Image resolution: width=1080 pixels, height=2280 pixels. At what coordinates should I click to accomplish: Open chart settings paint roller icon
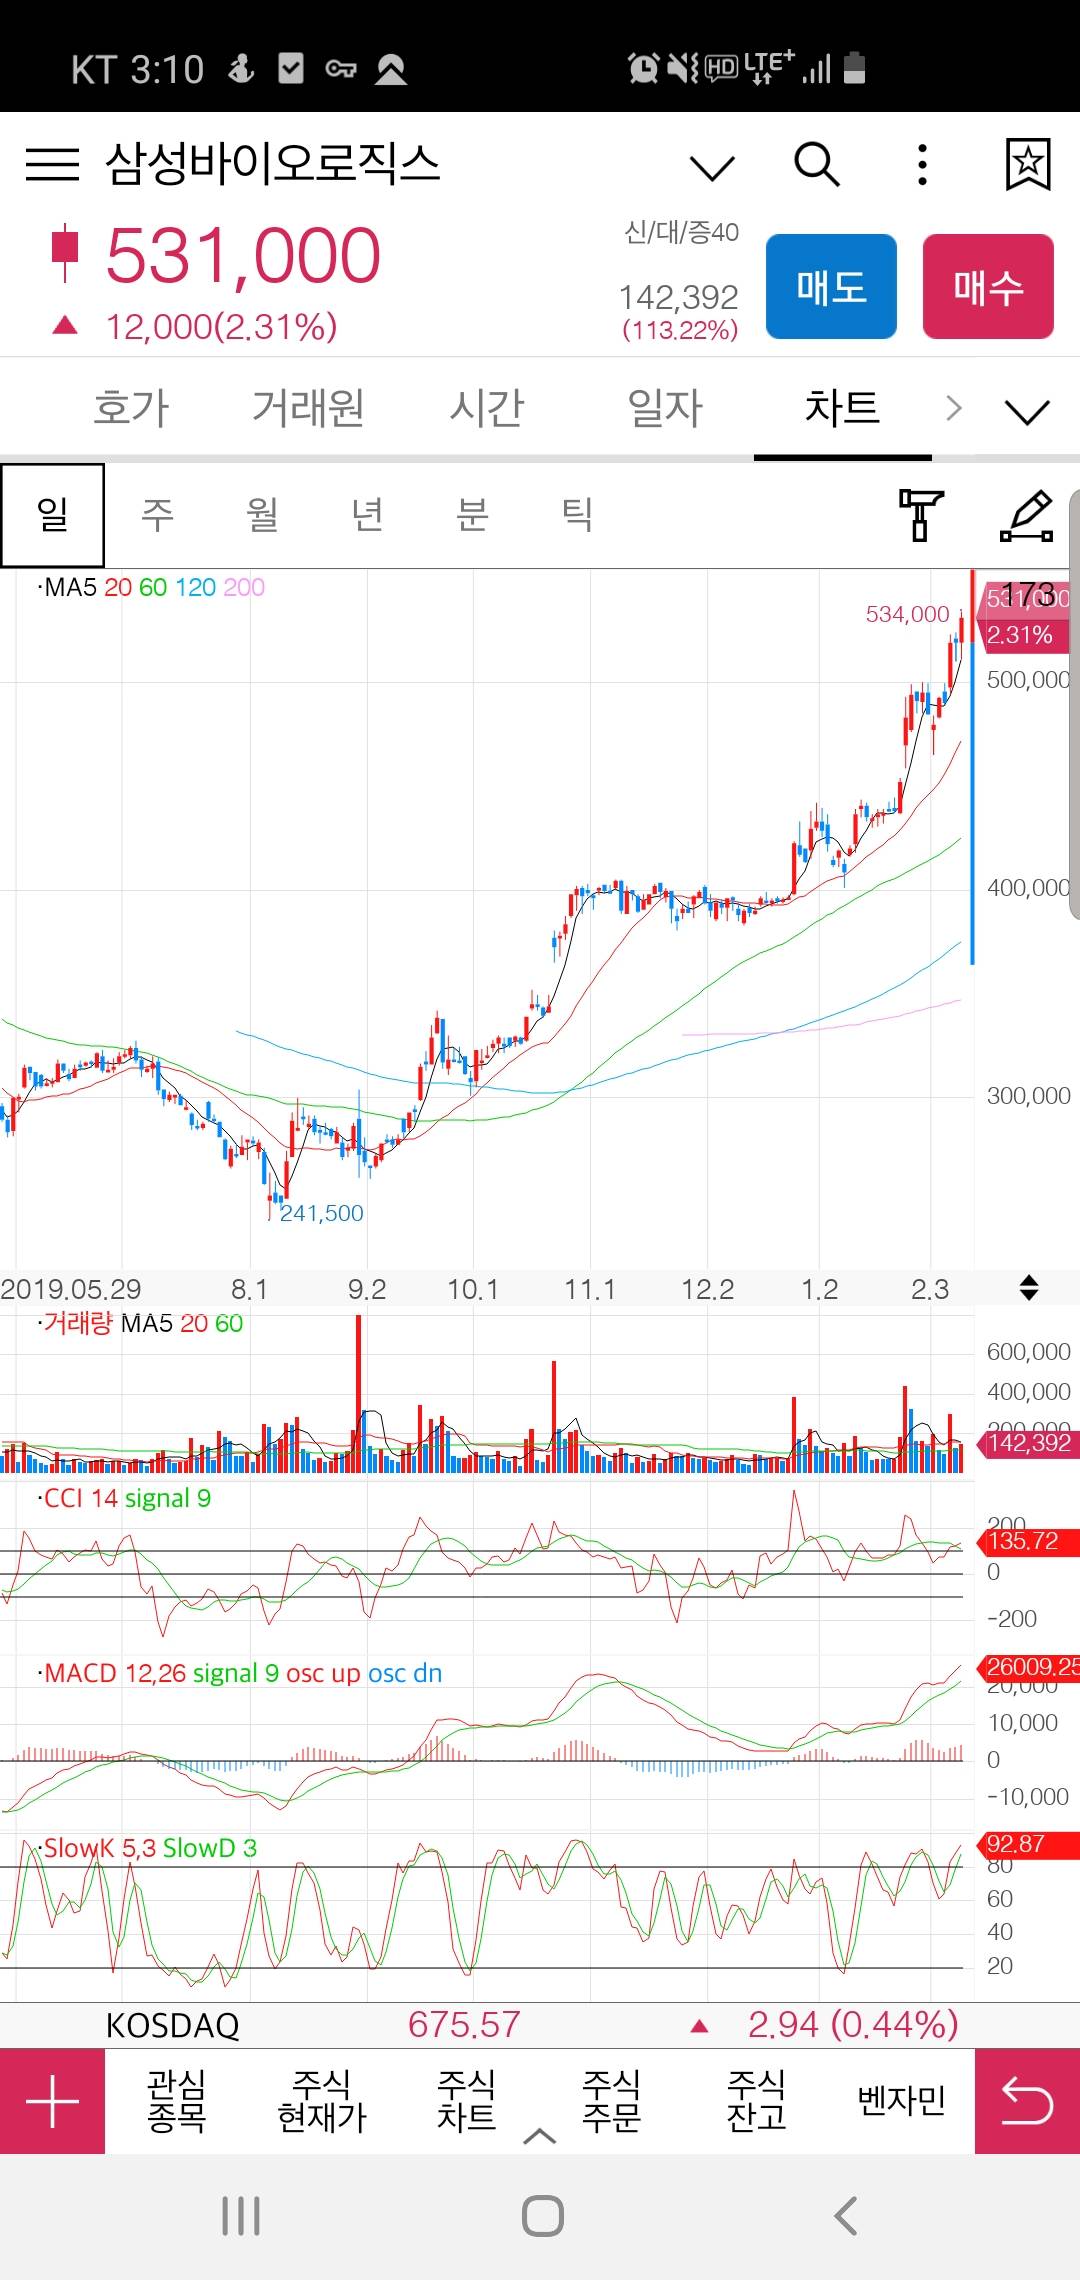coord(920,514)
